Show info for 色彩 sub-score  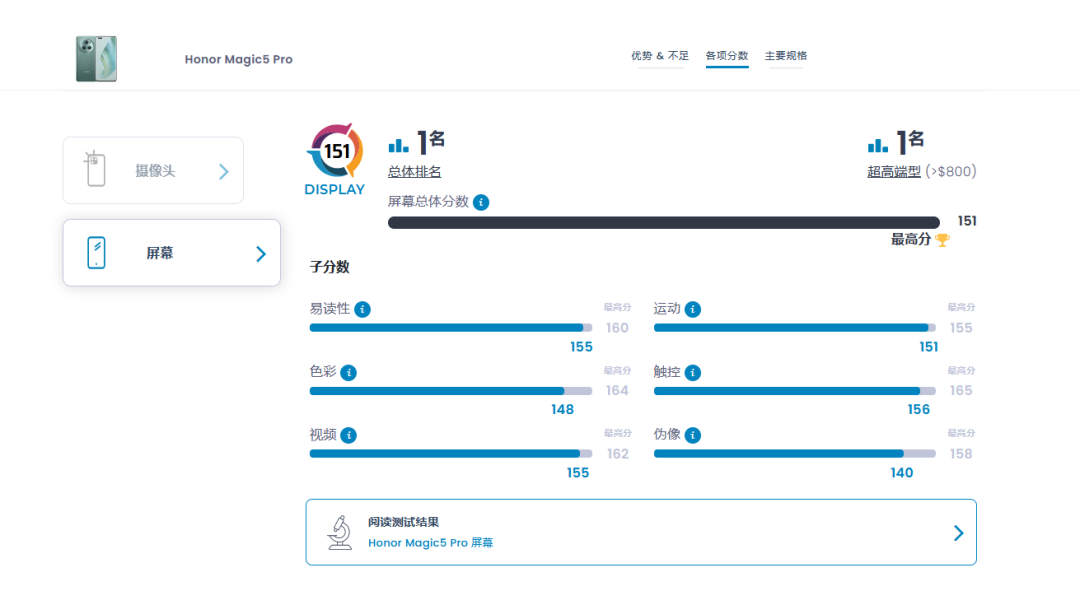pos(349,373)
